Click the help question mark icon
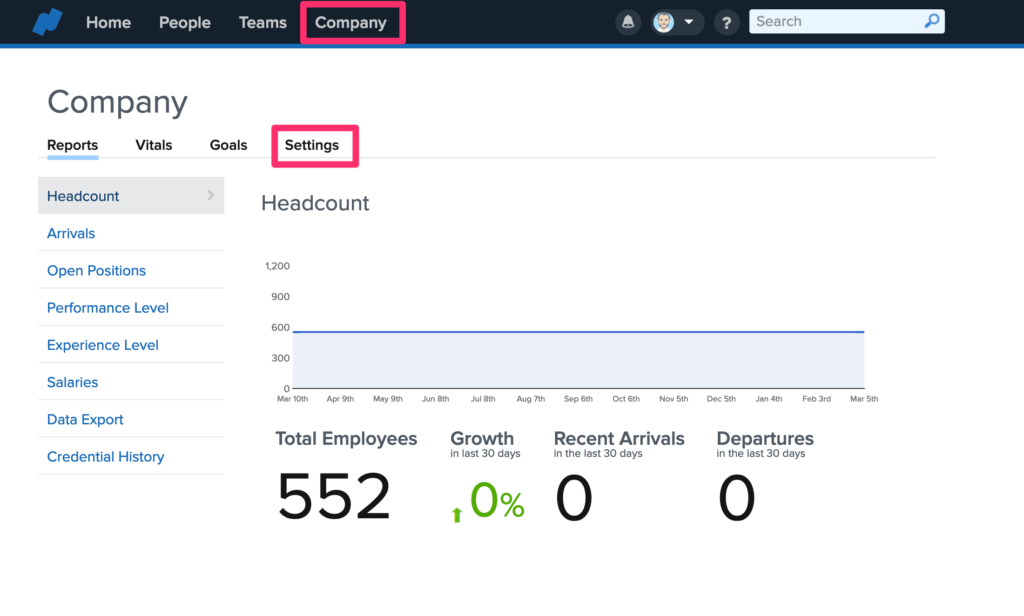Viewport: 1024px width, 616px height. (x=726, y=22)
